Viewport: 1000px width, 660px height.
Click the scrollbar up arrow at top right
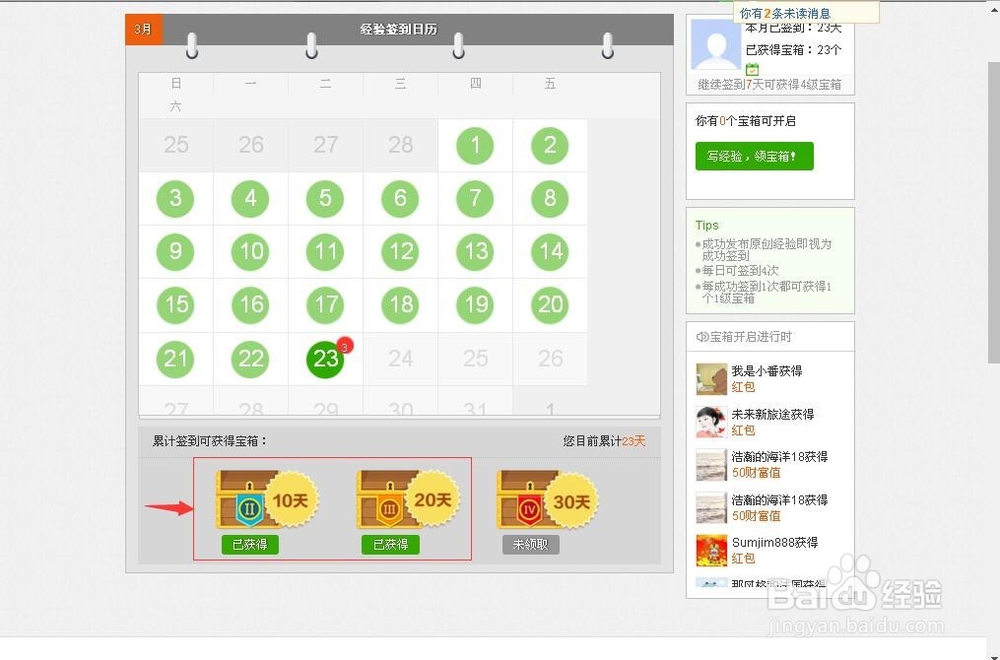point(994,8)
